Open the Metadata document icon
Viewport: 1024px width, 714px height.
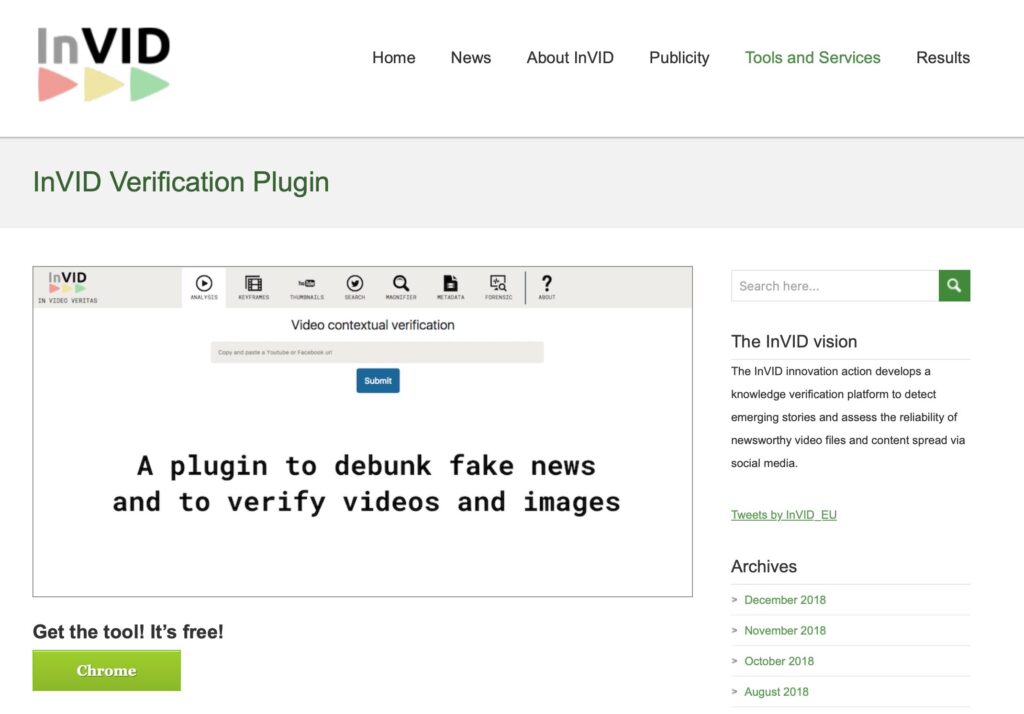[450, 286]
